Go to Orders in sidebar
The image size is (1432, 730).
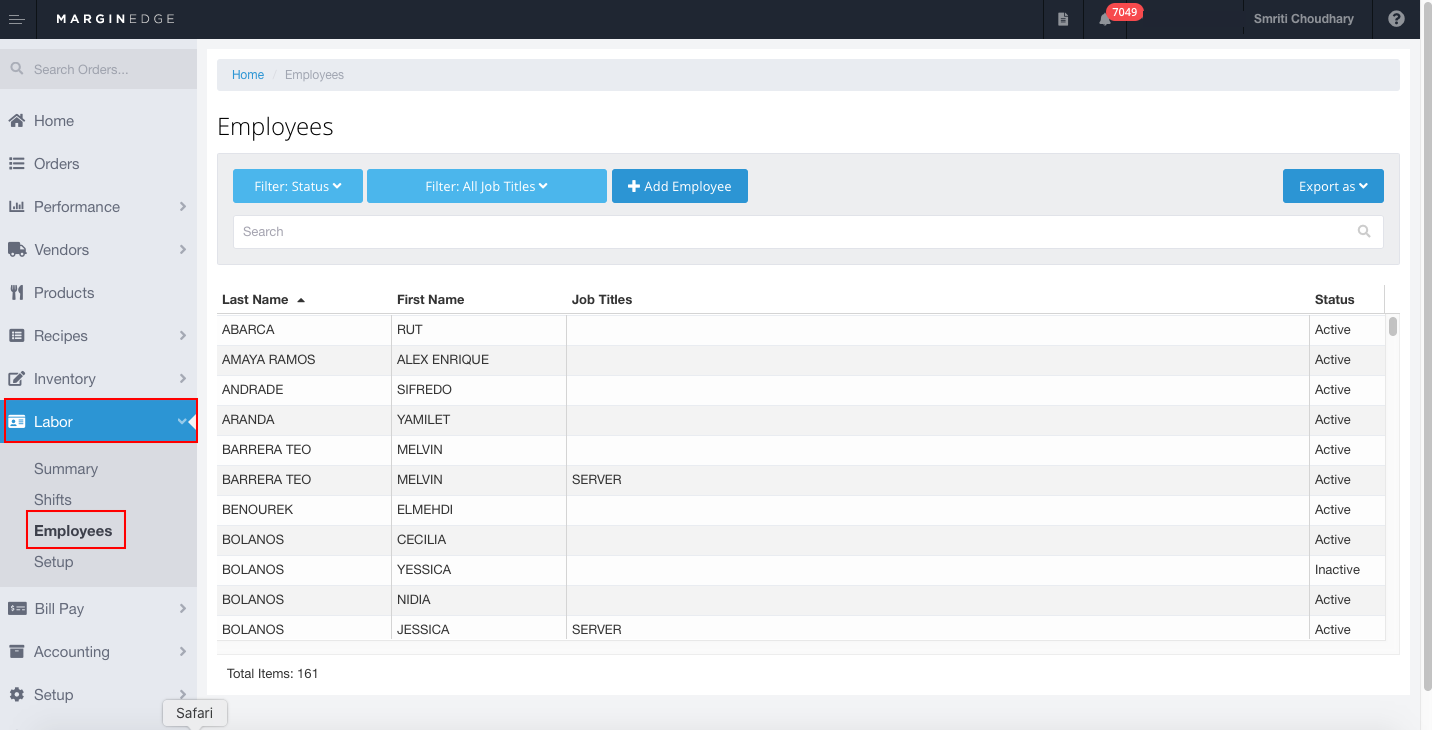point(56,163)
